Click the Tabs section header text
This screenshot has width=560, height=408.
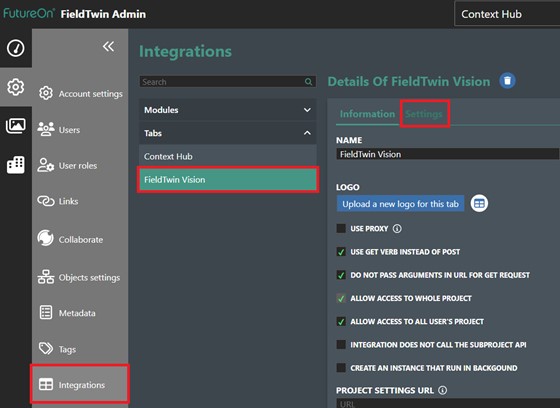153,133
